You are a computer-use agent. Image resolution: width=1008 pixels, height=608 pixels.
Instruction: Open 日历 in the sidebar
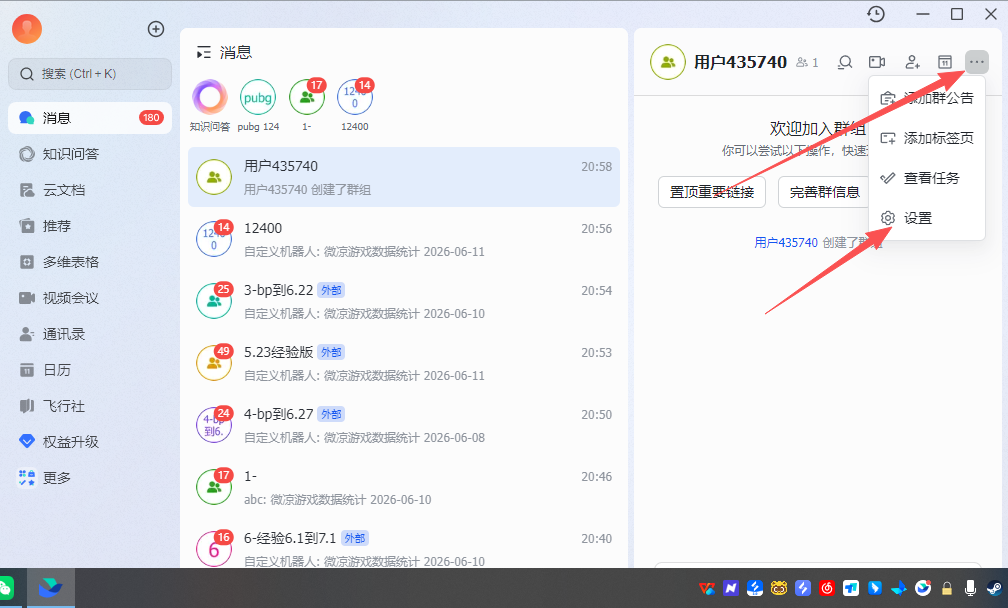click(x=90, y=370)
